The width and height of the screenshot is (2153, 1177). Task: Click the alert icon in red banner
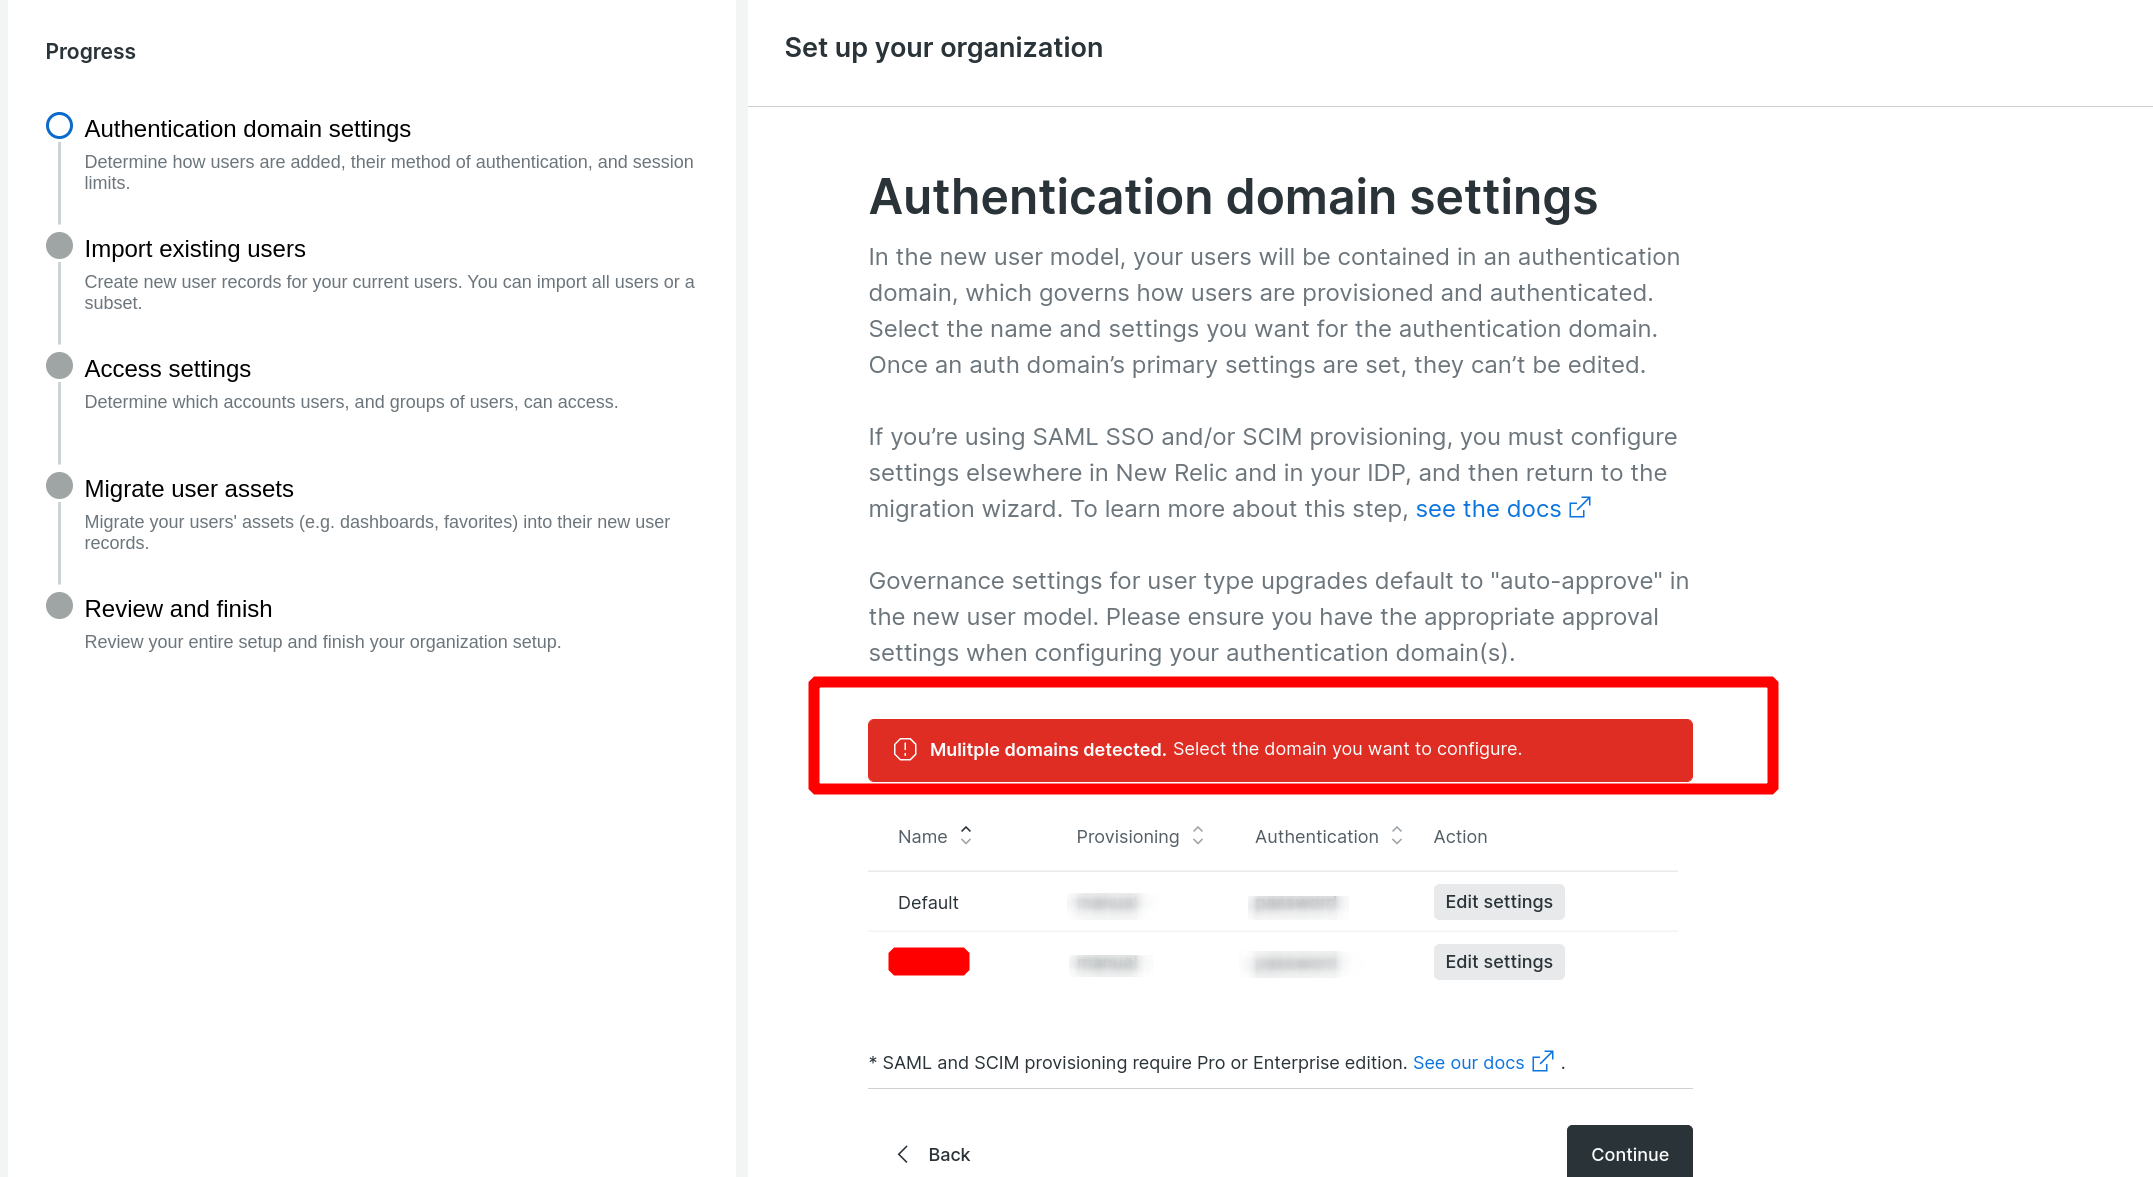[x=905, y=749]
